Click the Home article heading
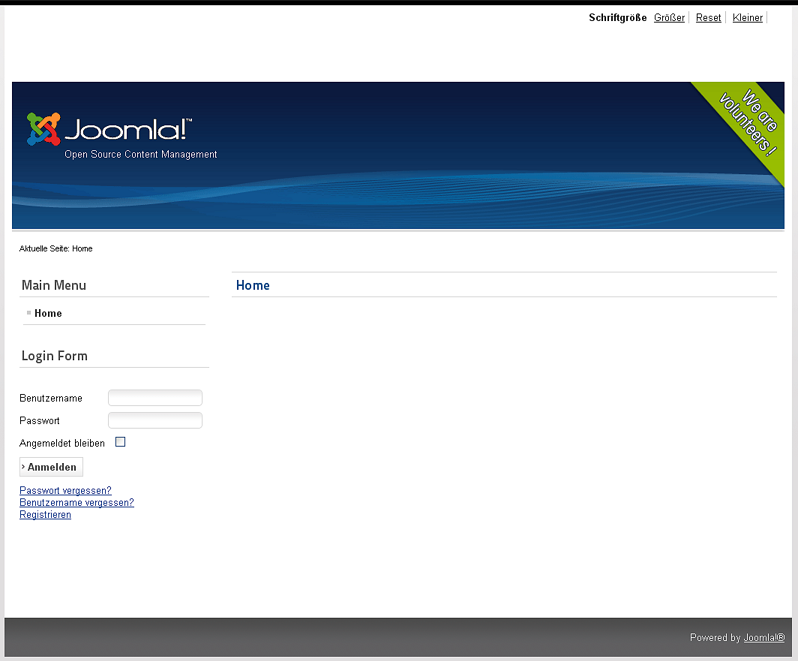798x661 pixels. coord(253,285)
